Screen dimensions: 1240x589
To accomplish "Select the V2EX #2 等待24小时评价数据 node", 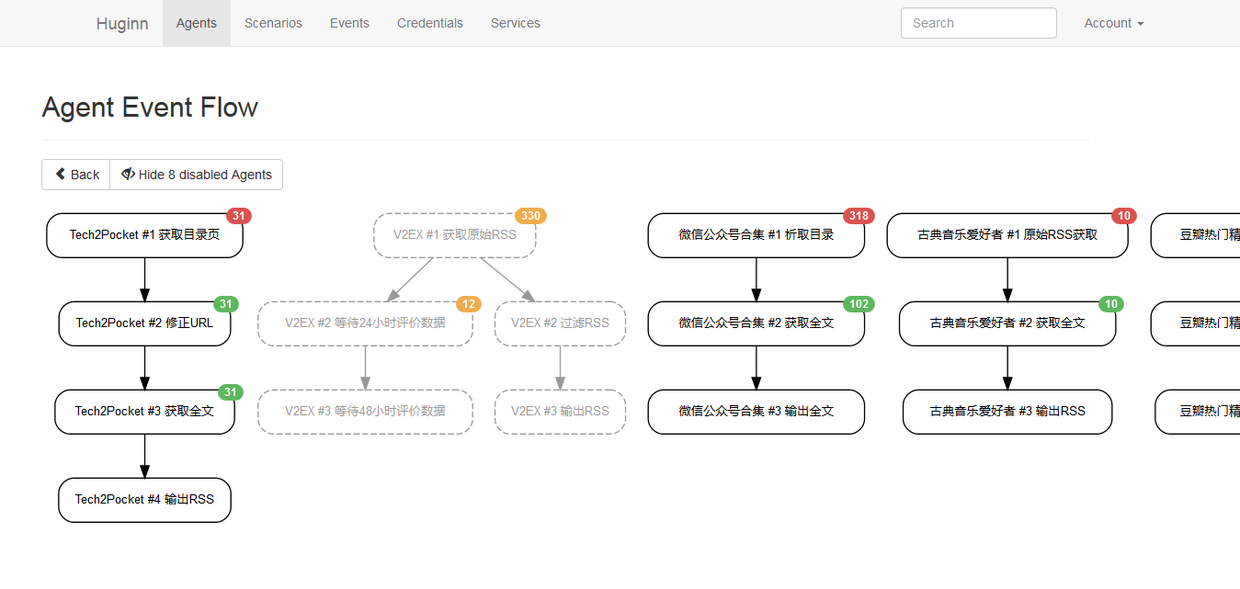I will [x=365, y=323].
